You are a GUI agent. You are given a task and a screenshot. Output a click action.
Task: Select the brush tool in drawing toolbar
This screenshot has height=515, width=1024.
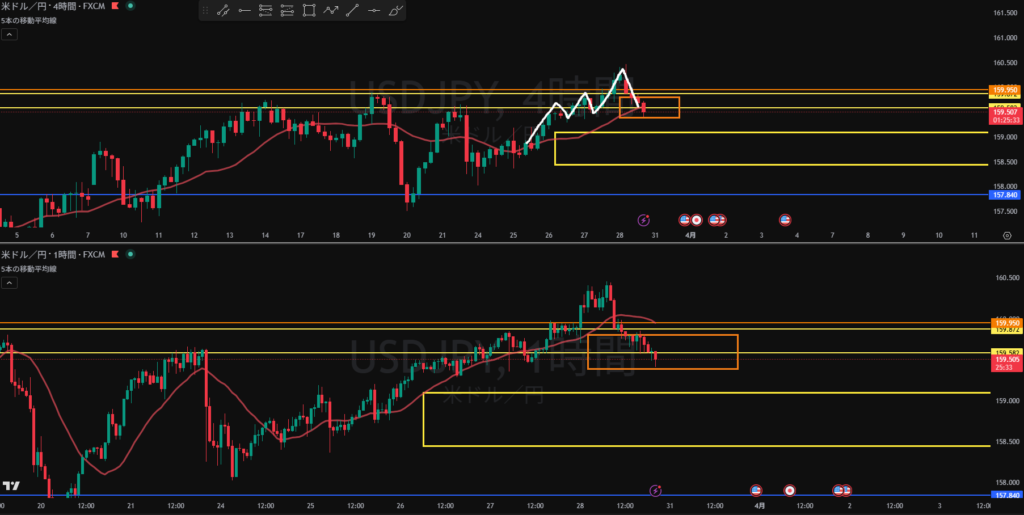point(396,12)
